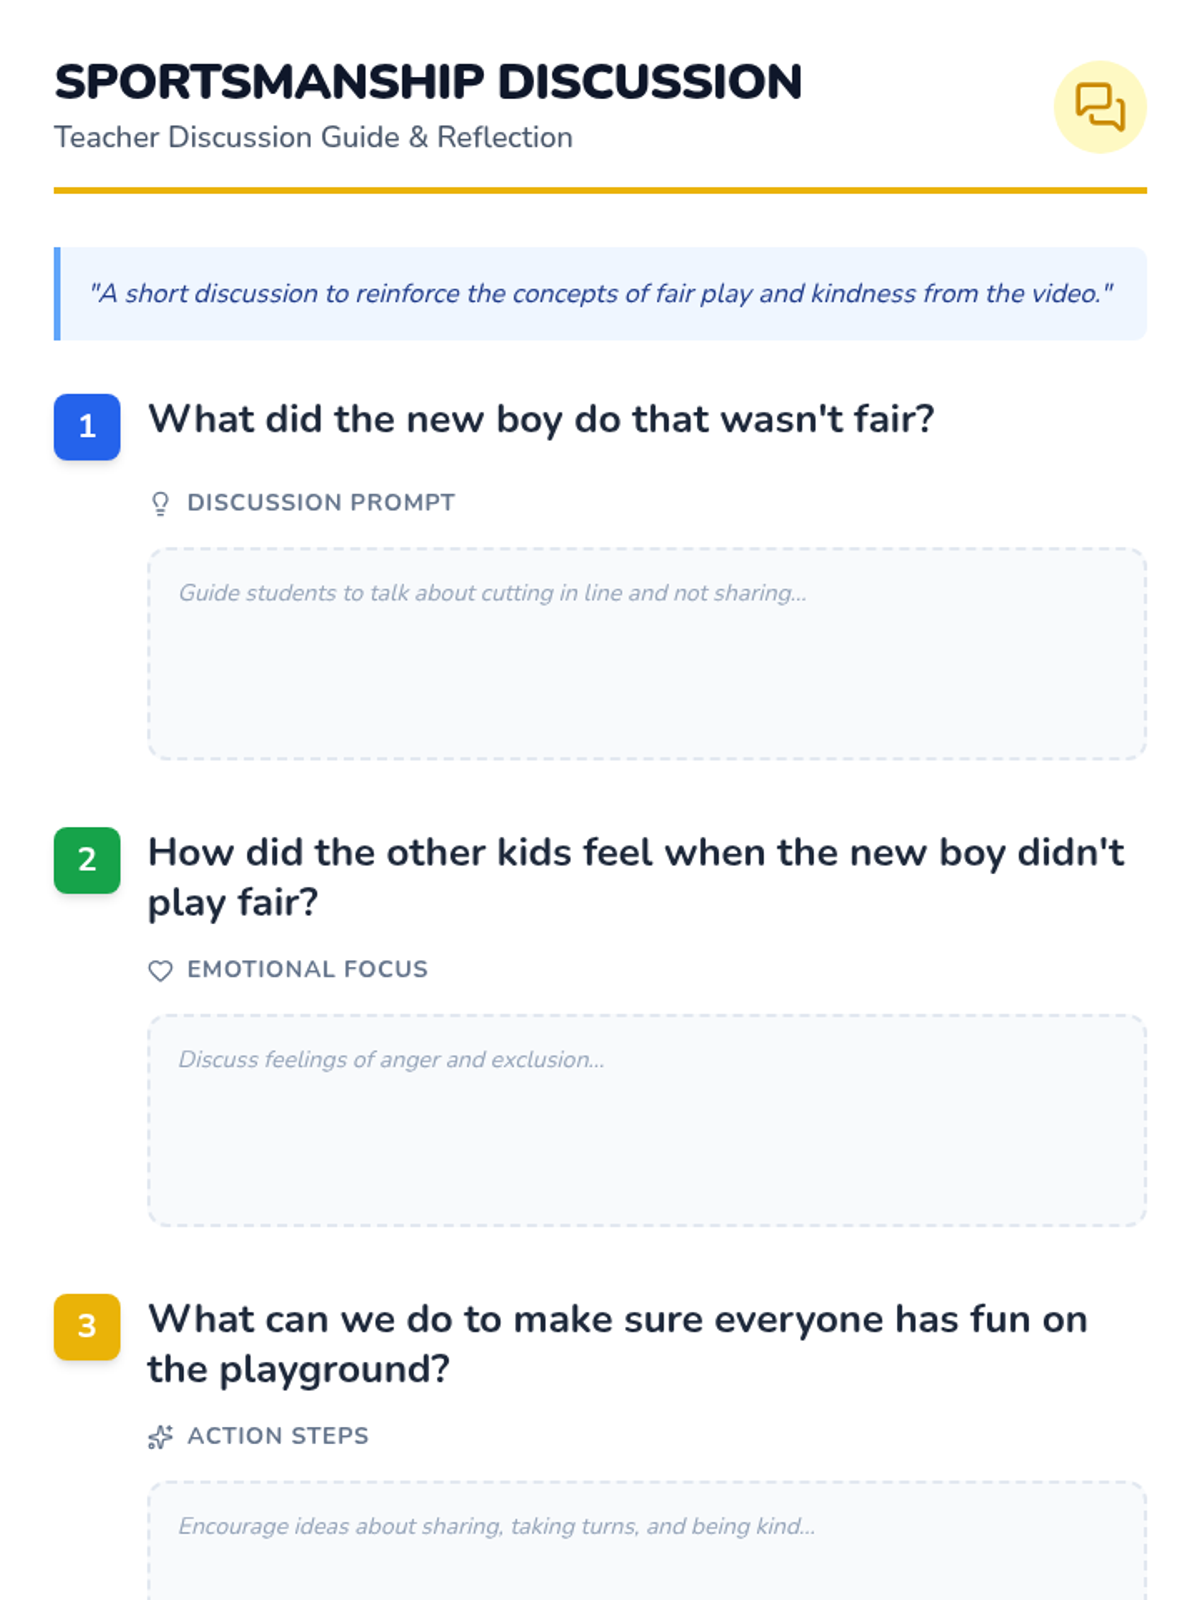Screen dimensions: 1200x1600
Task: Type in the cutting in line notes box
Action: [647, 653]
